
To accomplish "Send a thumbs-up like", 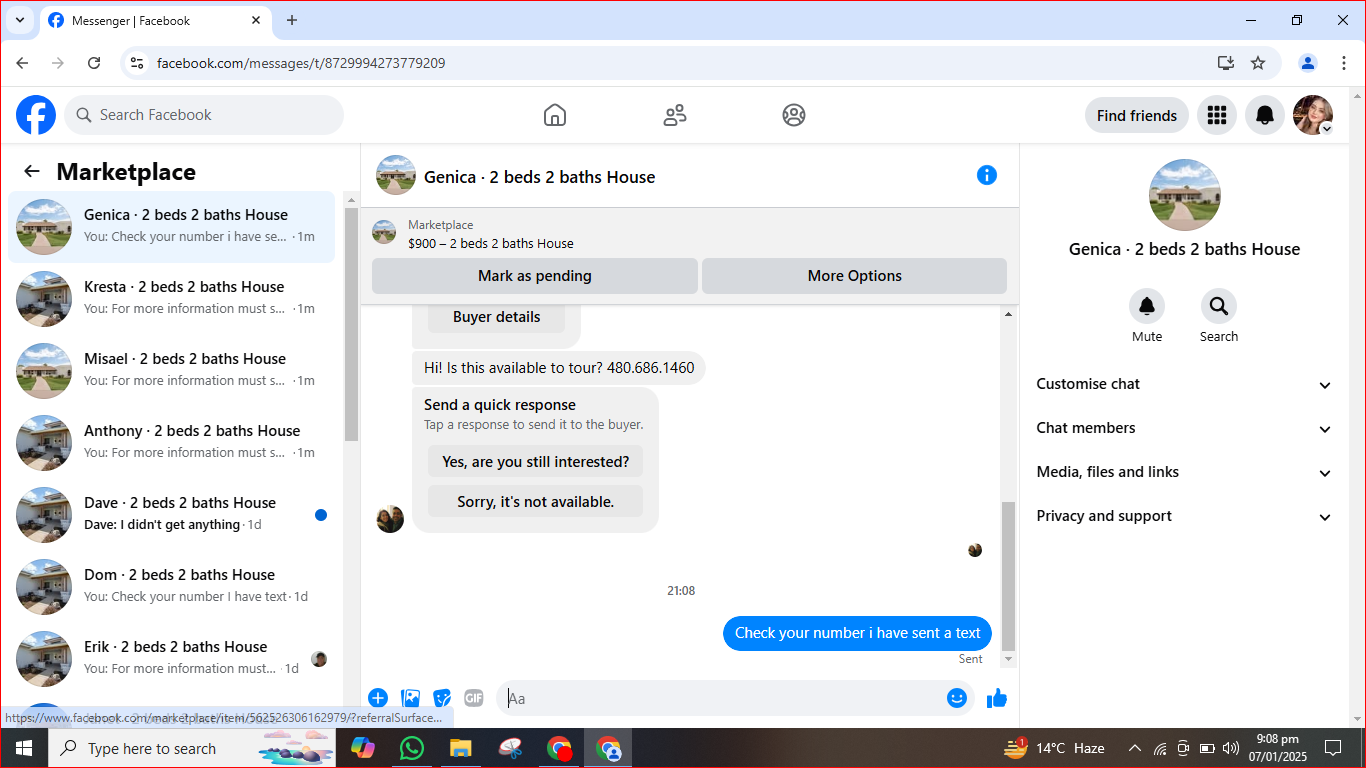I will (x=997, y=698).
